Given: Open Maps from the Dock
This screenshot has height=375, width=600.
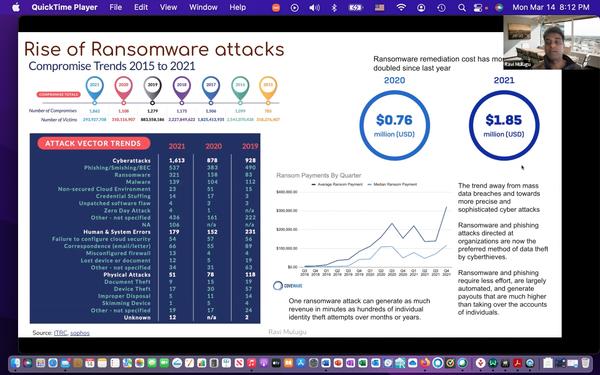Looking at the screenshot, I should point(127,363).
